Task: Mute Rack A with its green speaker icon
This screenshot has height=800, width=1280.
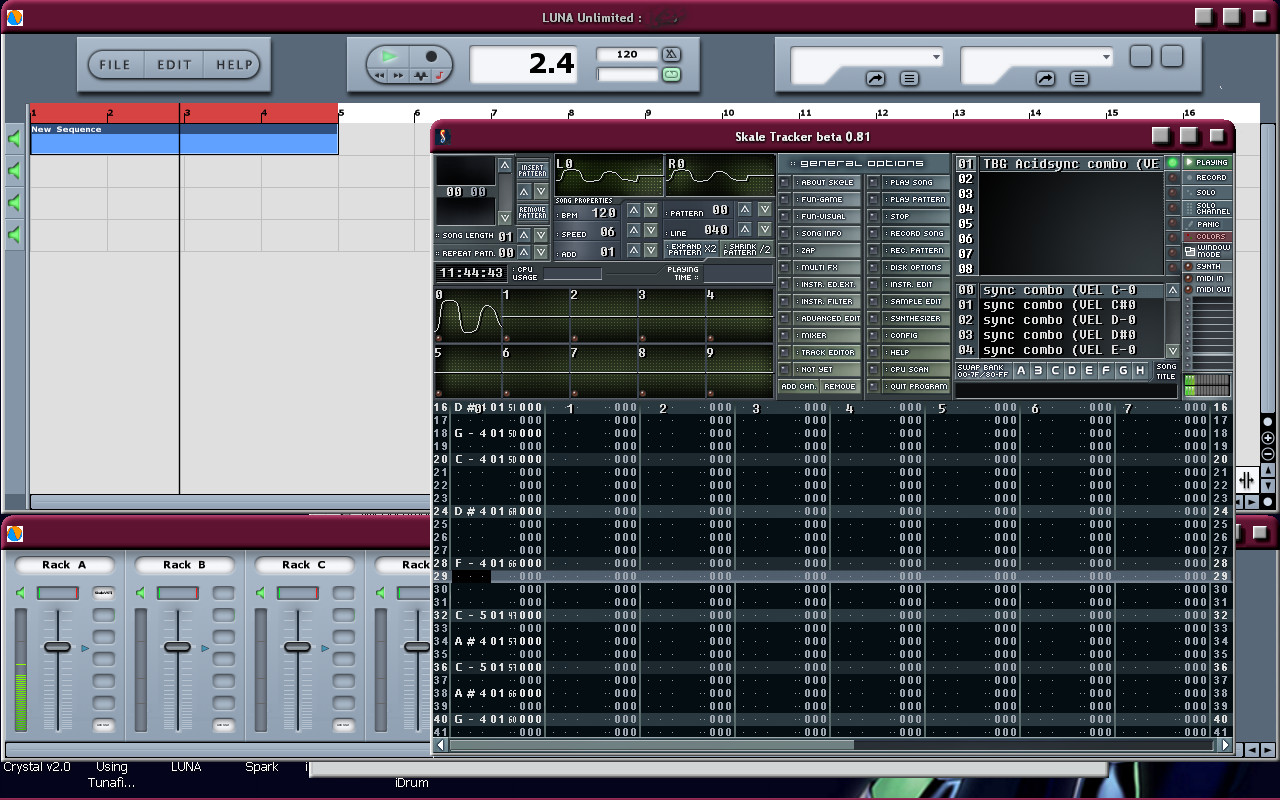Action: [20, 594]
